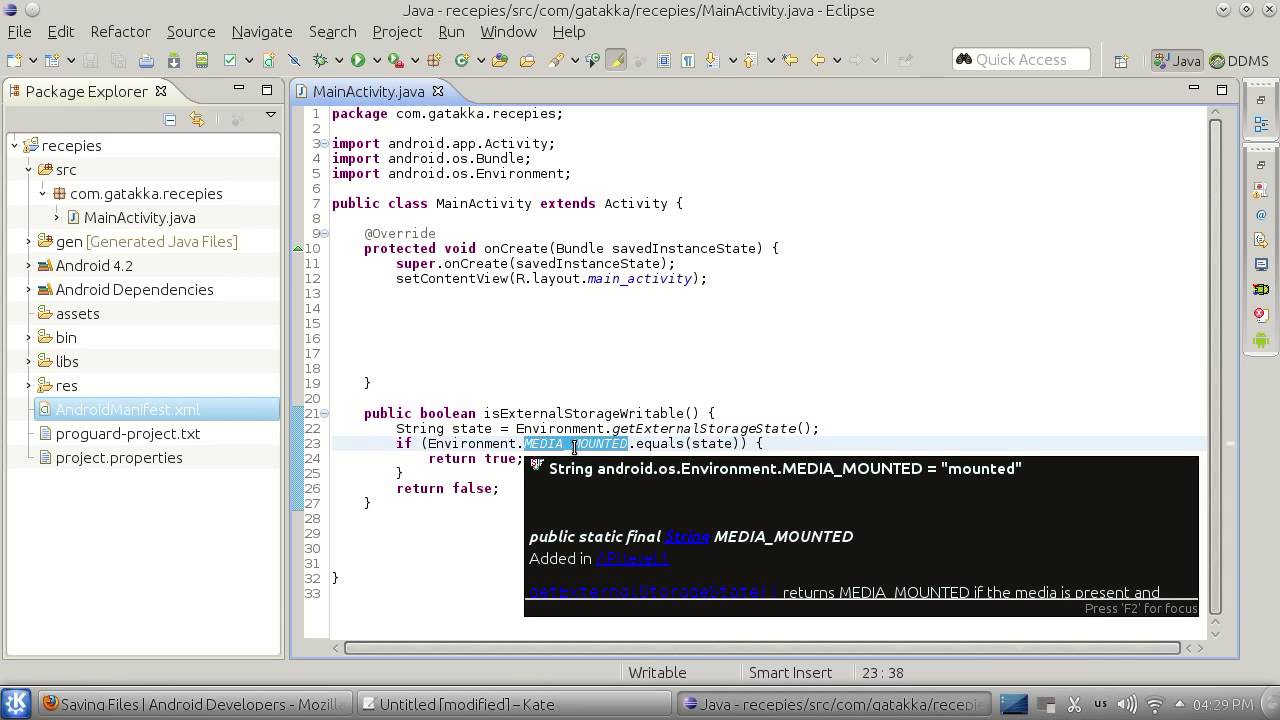This screenshot has height=720, width=1280.
Task: Click the Open Perspective icon
Action: [x=1120, y=61]
